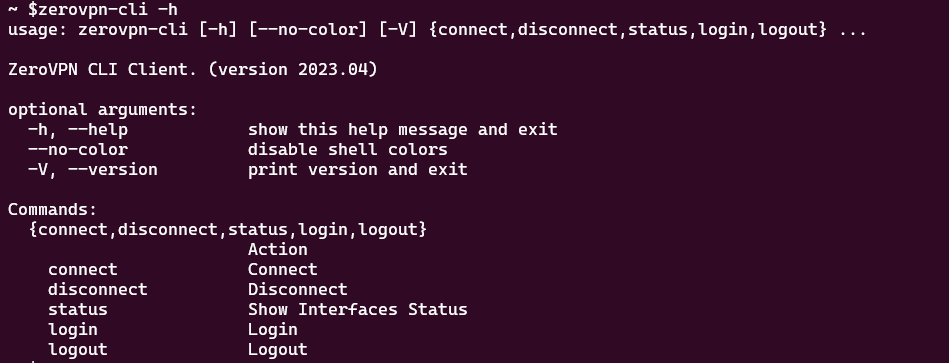Click the [-V] flag in the usage line
The height and width of the screenshot is (363, 949).
pos(398,30)
